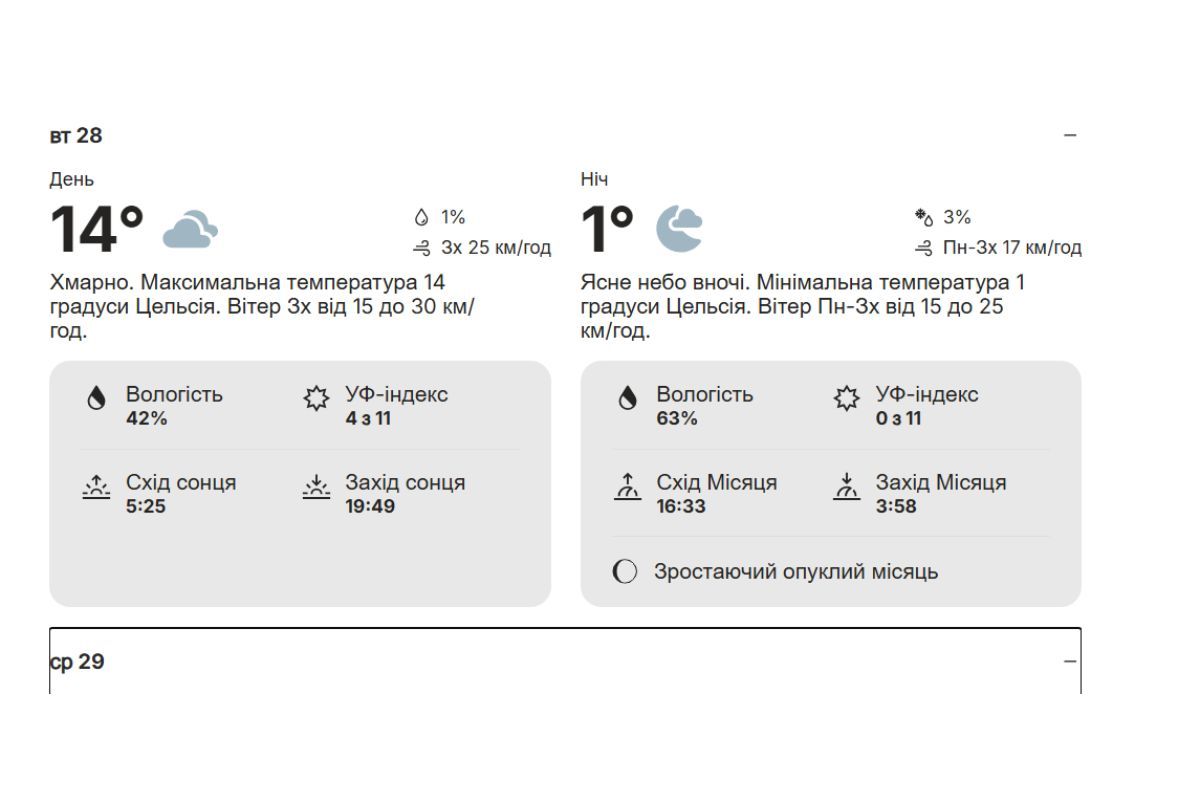Image resolution: width=1200 pixels, height=800 pixels.
Task: Click the clear night moon icon
Action: click(679, 229)
